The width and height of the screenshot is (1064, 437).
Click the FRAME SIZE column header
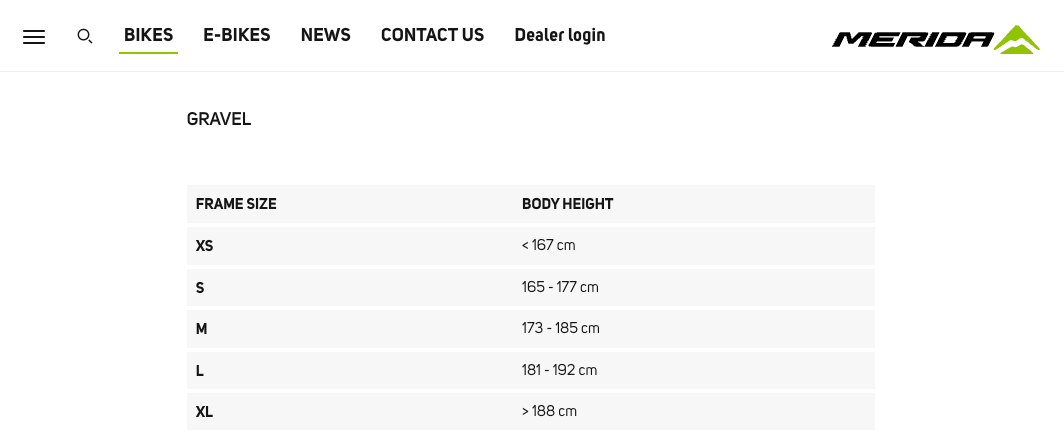[x=236, y=204]
